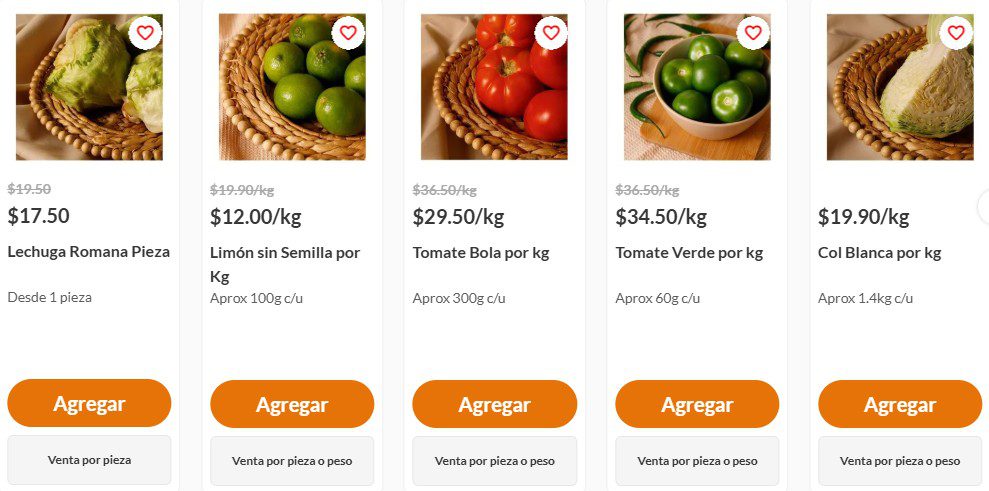The width and height of the screenshot is (989, 491).
Task: Favorite the Lechuga Romana heart icon
Action: [145, 32]
